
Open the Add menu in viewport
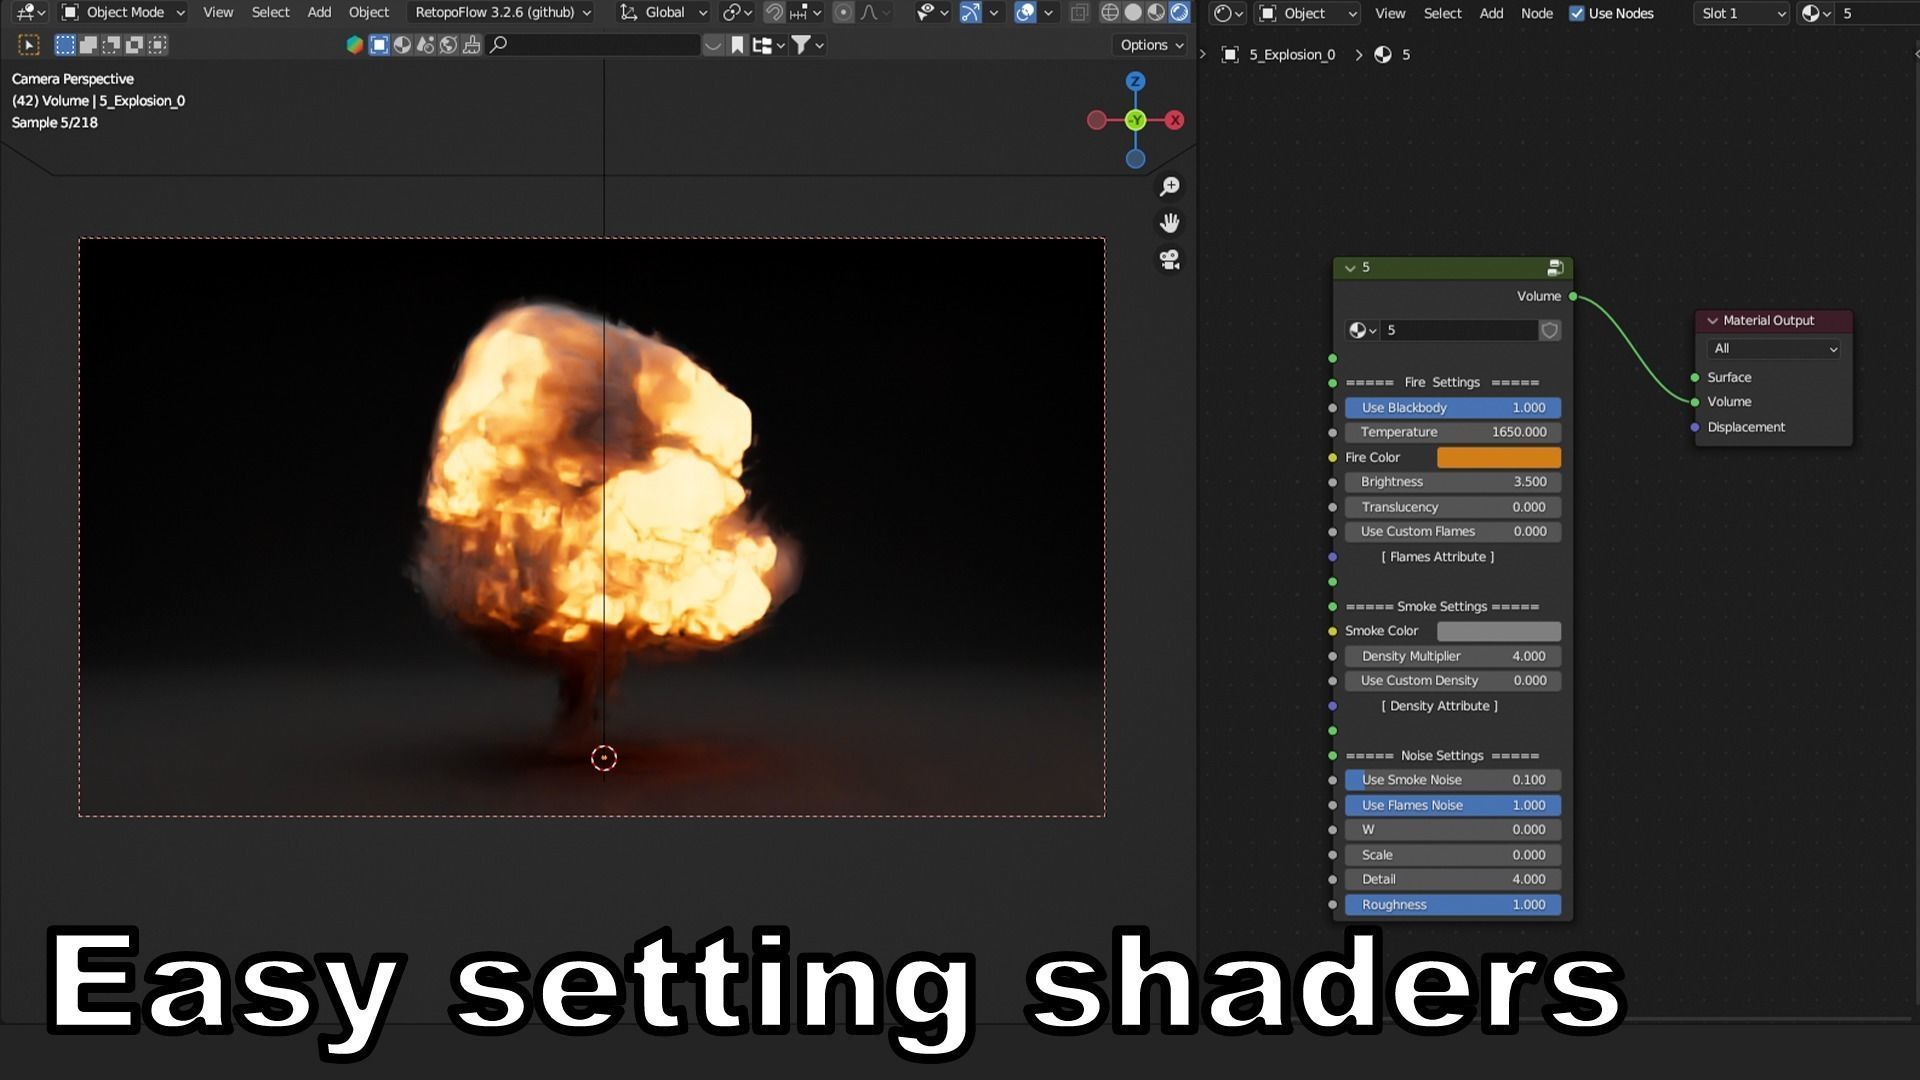coord(319,13)
